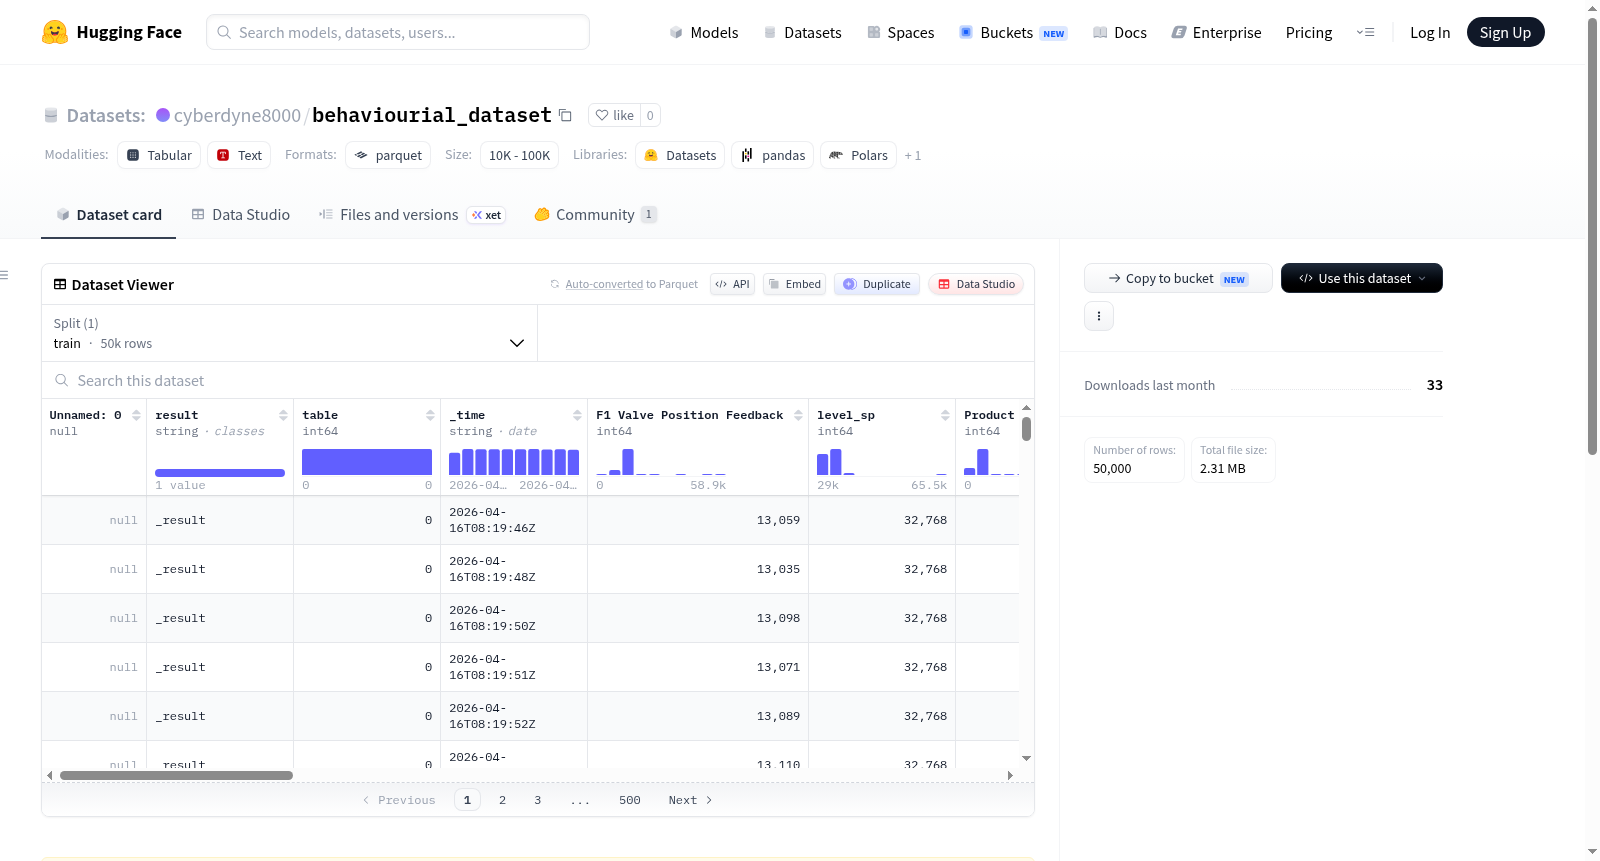Copy the dataset name with the copy icon
This screenshot has height=861, width=1600.
pos(565,115)
